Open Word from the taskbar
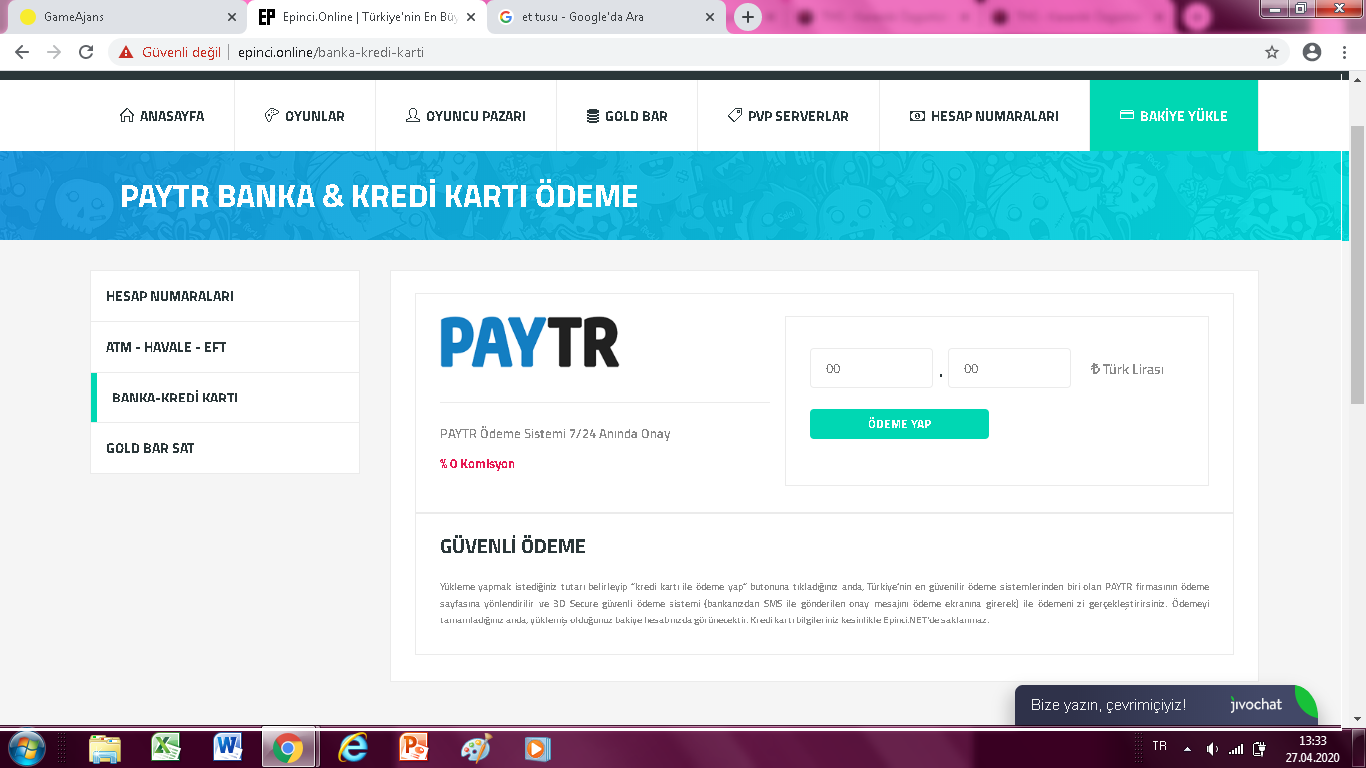 point(228,747)
